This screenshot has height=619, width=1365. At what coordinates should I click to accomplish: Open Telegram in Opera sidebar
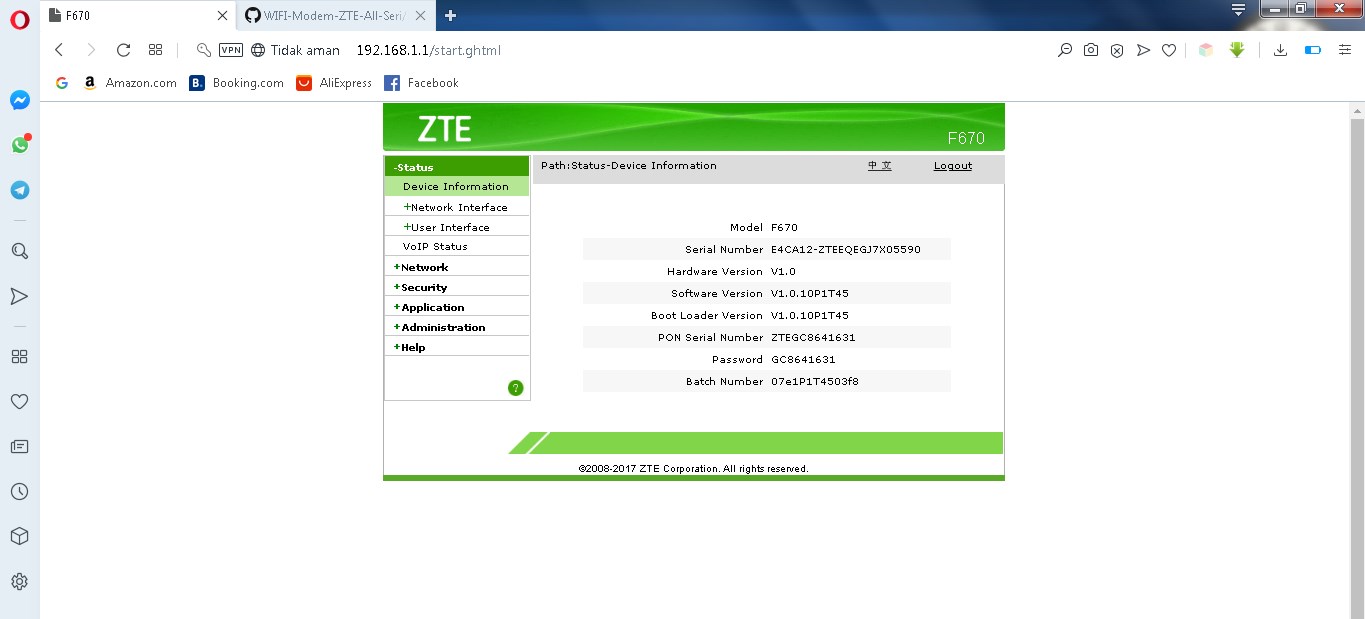tap(19, 190)
